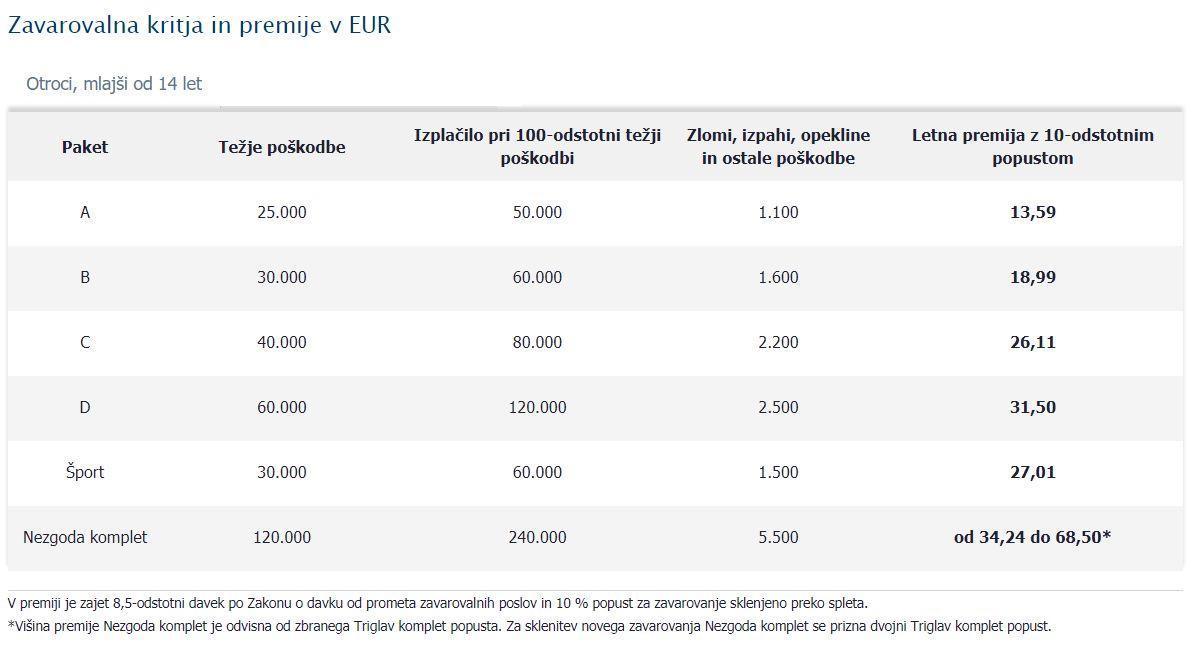Image resolution: width=1195 pixels, height=658 pixels.
Task: Click the "Letna premija z 10-odstotnim popustom" header
Action: (x=1032, y=146)
